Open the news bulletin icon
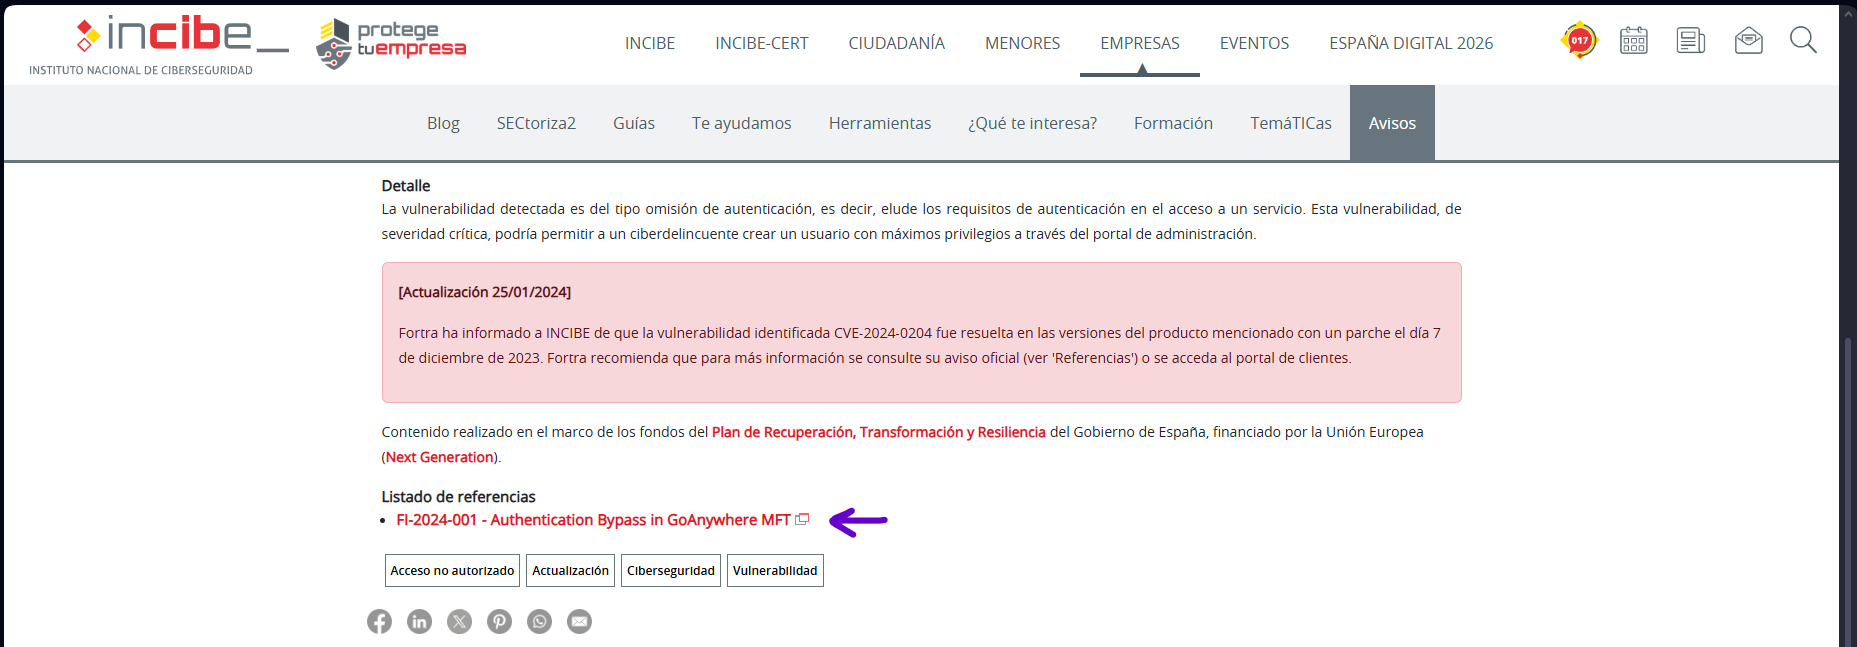Image resolution: width=1857 pixels, height=647 pixels. pyautogui.click(x=1691, y=40)
